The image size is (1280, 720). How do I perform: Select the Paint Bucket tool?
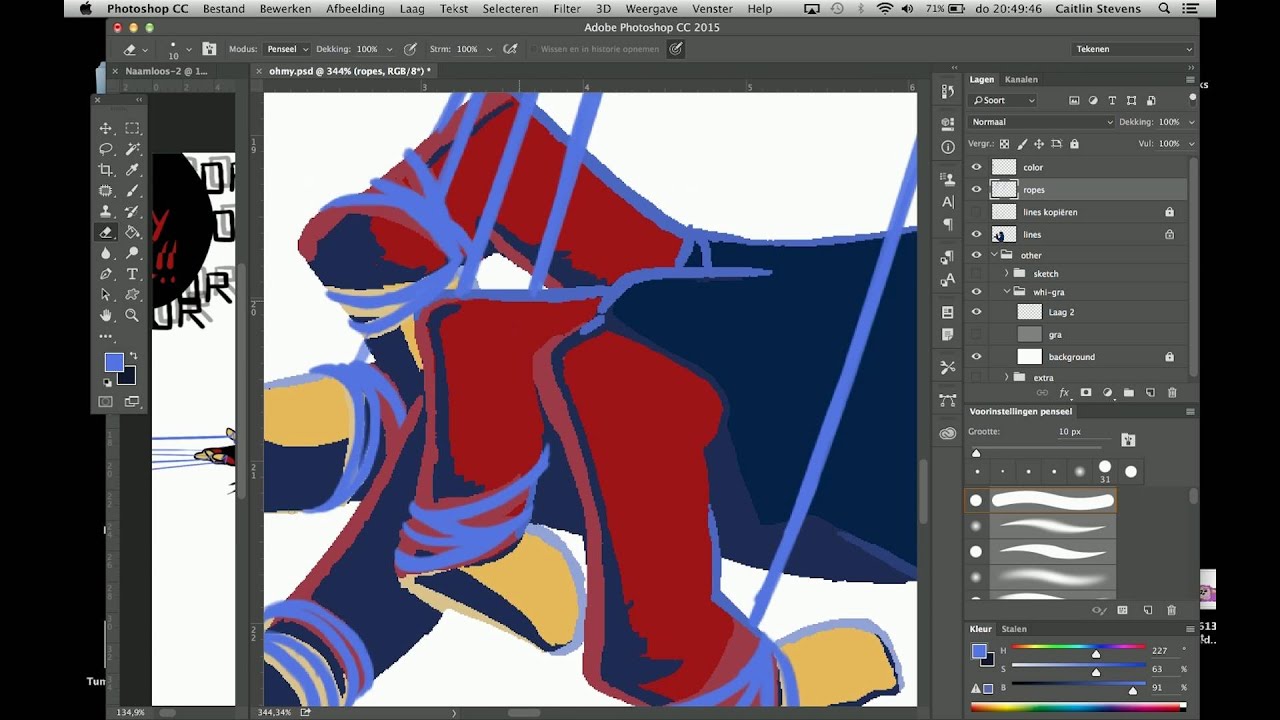point(132,232)
